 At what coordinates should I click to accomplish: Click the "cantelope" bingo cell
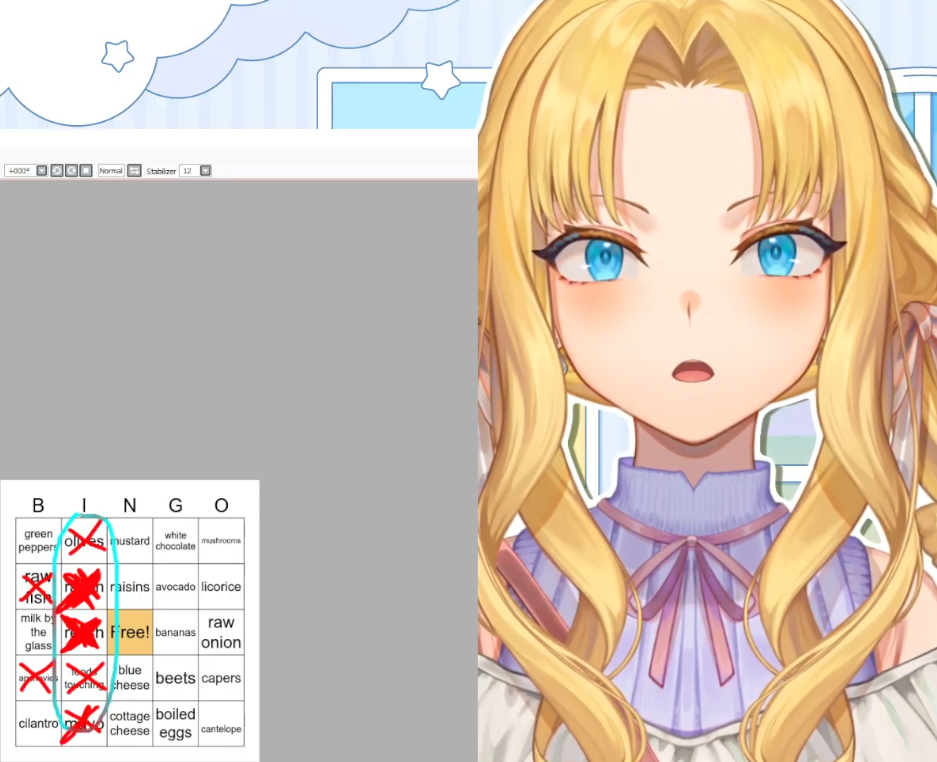[x=221, y=724]
